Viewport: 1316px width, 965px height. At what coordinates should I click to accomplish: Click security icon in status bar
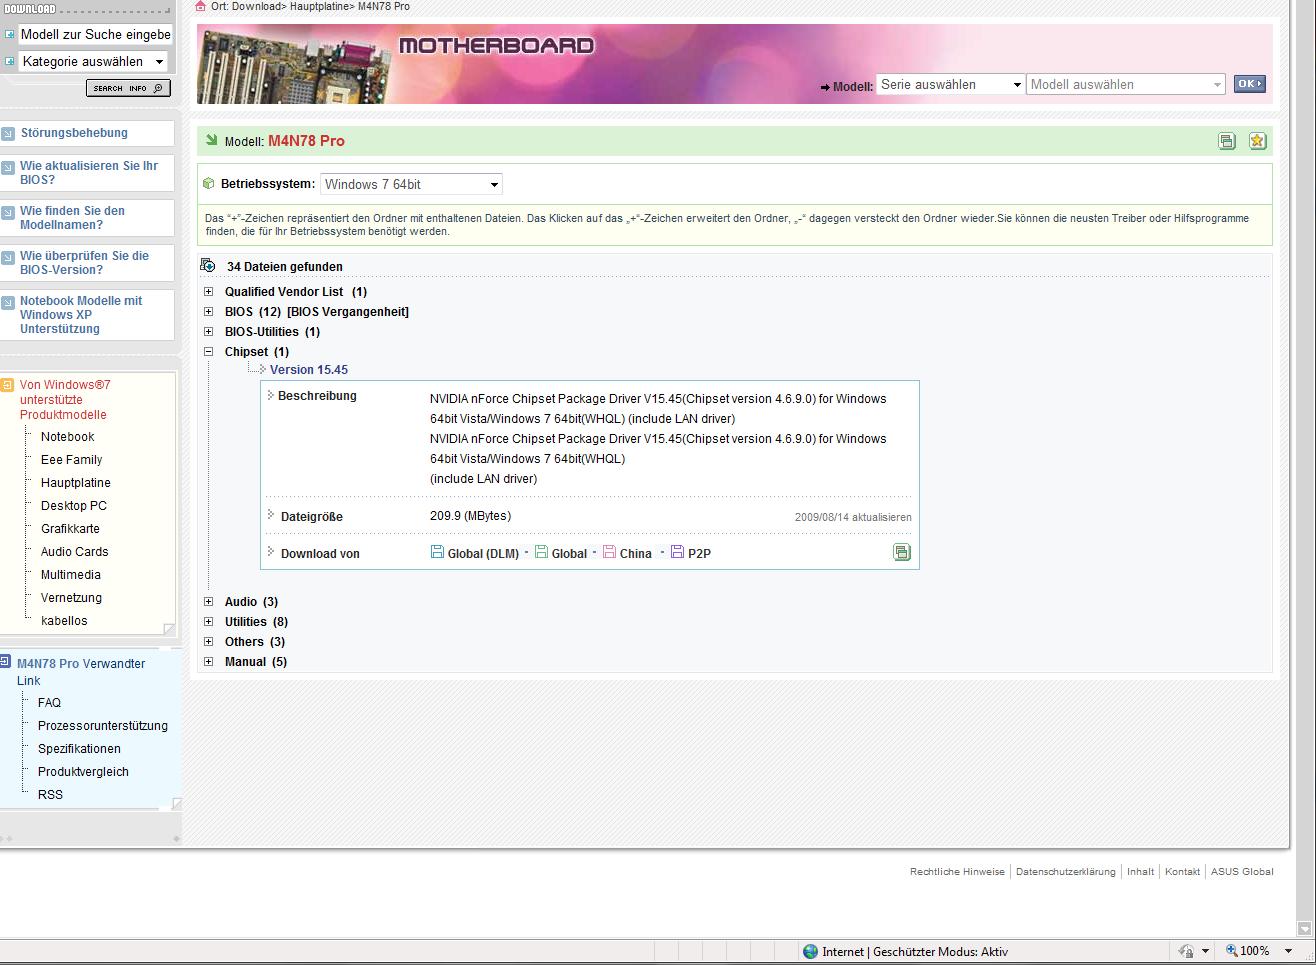pos(1186,951)
